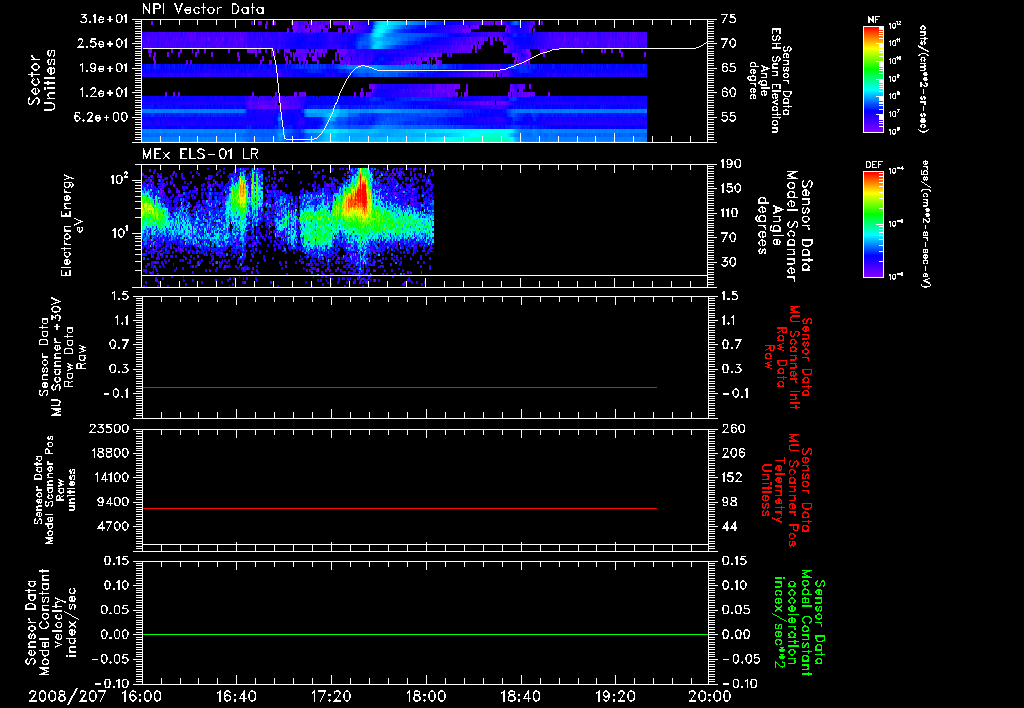
Task: Click the NF flux color bar
Action: pyautogui.click(x=874, y=78)
